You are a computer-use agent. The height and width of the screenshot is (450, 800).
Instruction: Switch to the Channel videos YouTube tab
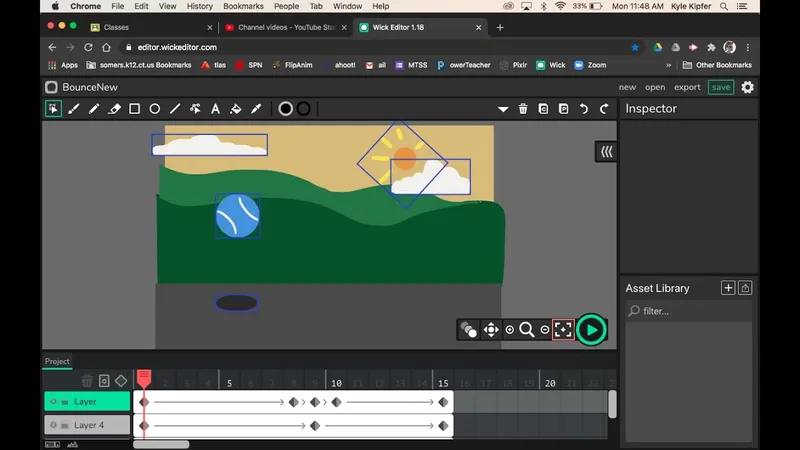click(281, 27)
